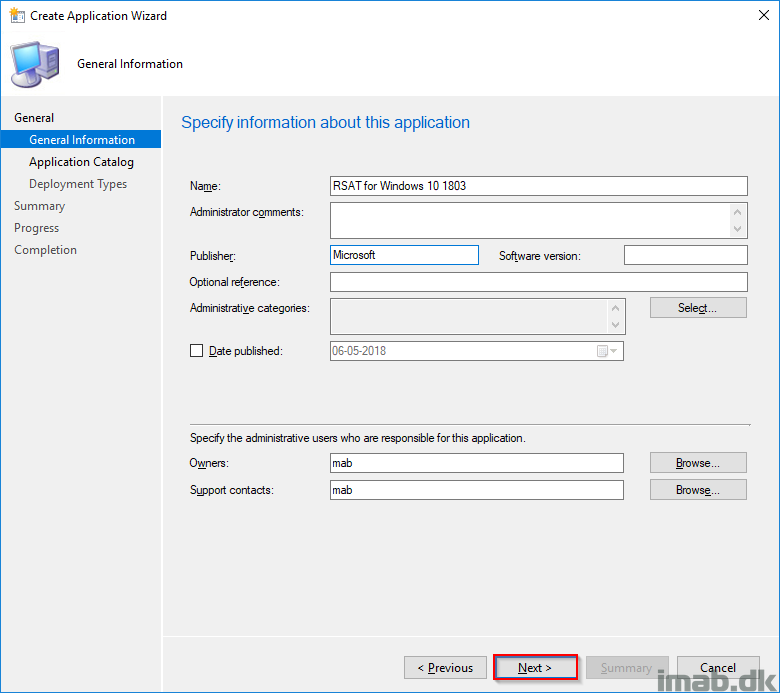This screenshot has height=693, width=780.
Task: Select General Information wizard step
Action: pos(81,139)
